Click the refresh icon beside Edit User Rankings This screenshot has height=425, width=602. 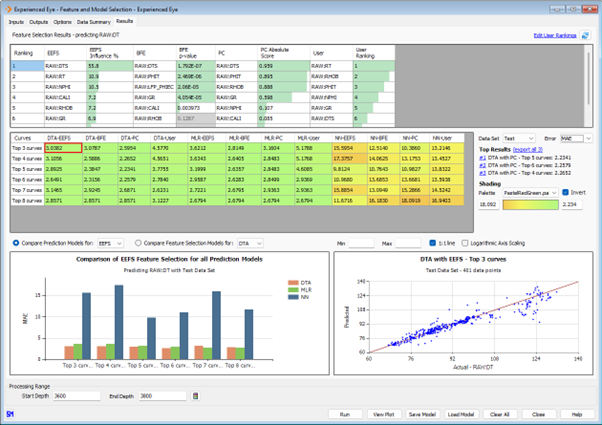(586, 35)
